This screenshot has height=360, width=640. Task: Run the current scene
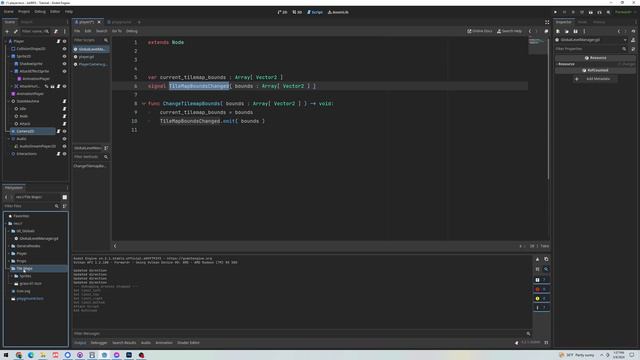(591, 12)
